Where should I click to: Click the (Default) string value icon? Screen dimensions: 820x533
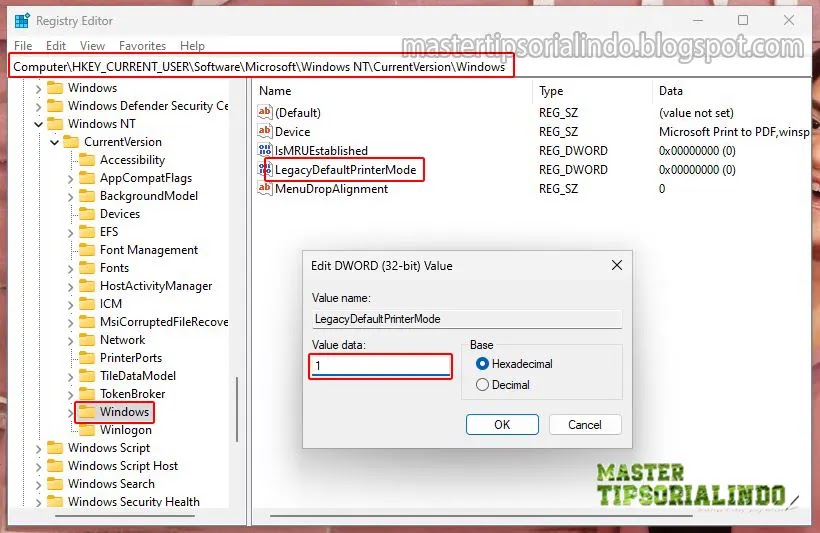click(x=265, y=112)
